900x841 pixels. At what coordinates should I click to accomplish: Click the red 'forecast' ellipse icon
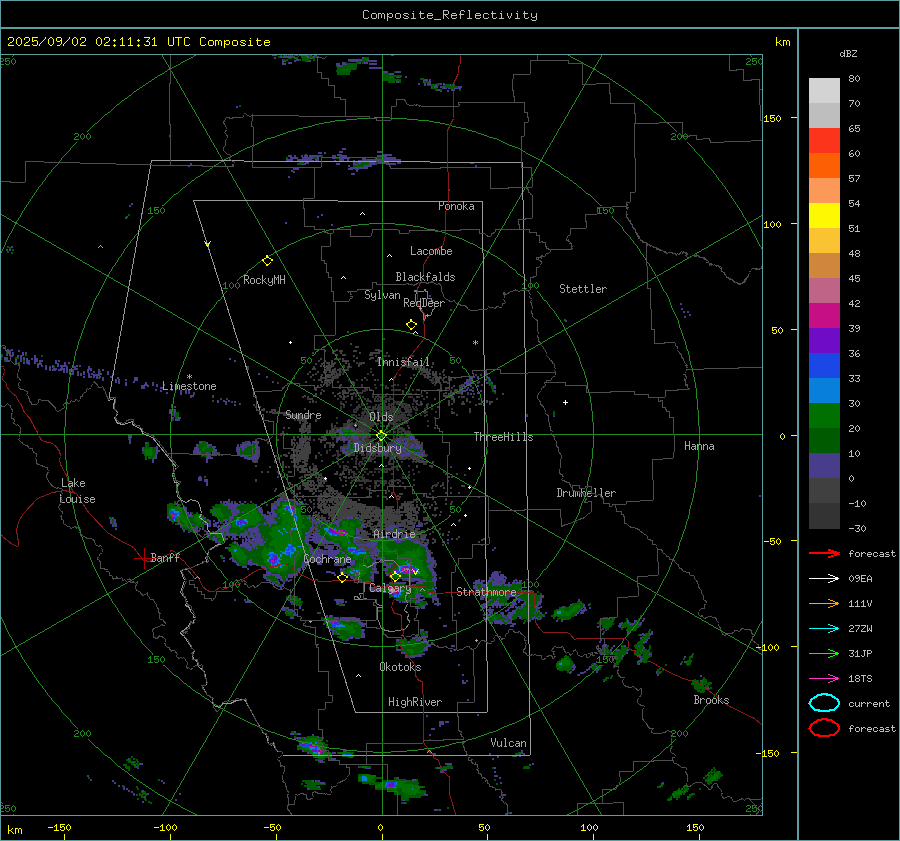coord(824,728)
